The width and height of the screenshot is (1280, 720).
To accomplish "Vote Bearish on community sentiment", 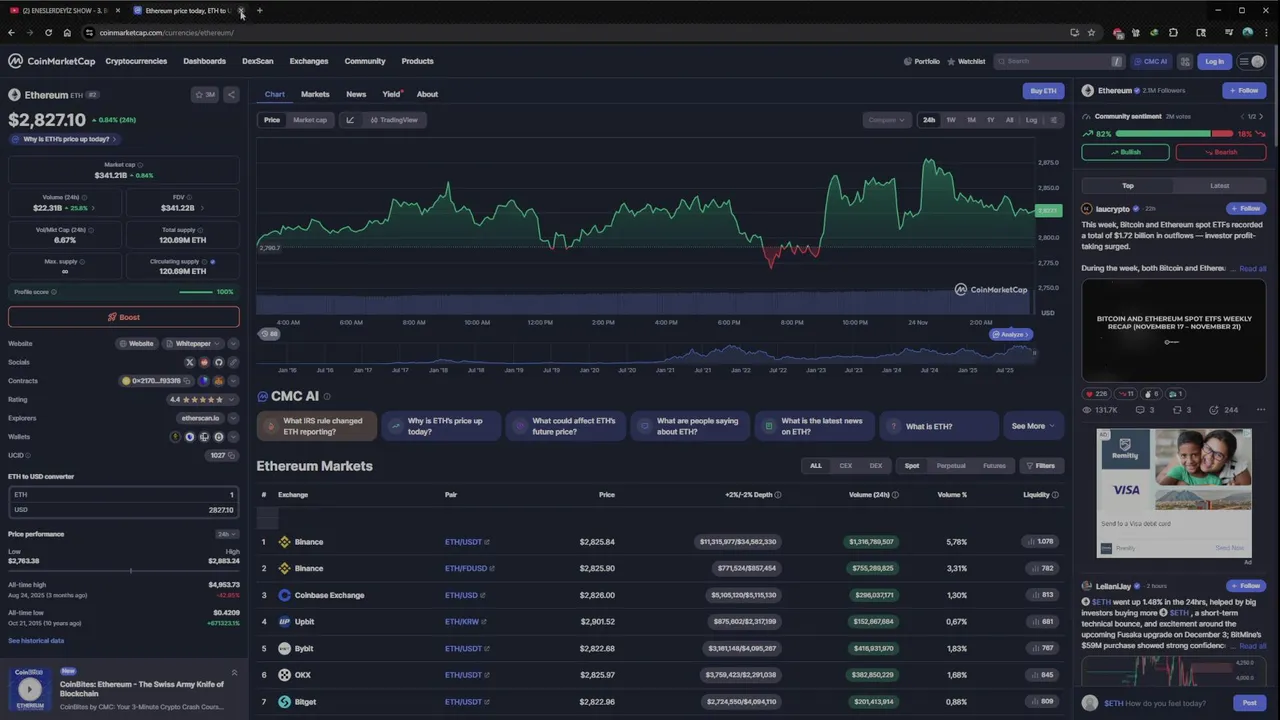I will click(1221, 152).
